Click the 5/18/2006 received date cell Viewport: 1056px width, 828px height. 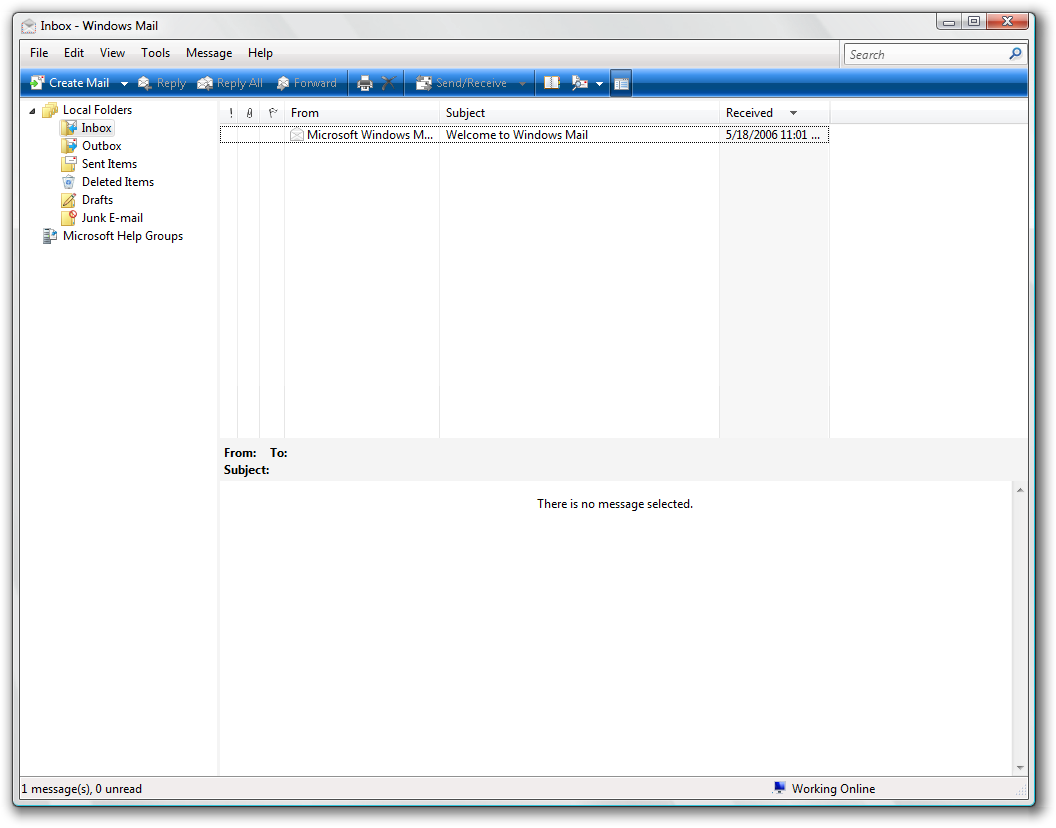(772, 135)
